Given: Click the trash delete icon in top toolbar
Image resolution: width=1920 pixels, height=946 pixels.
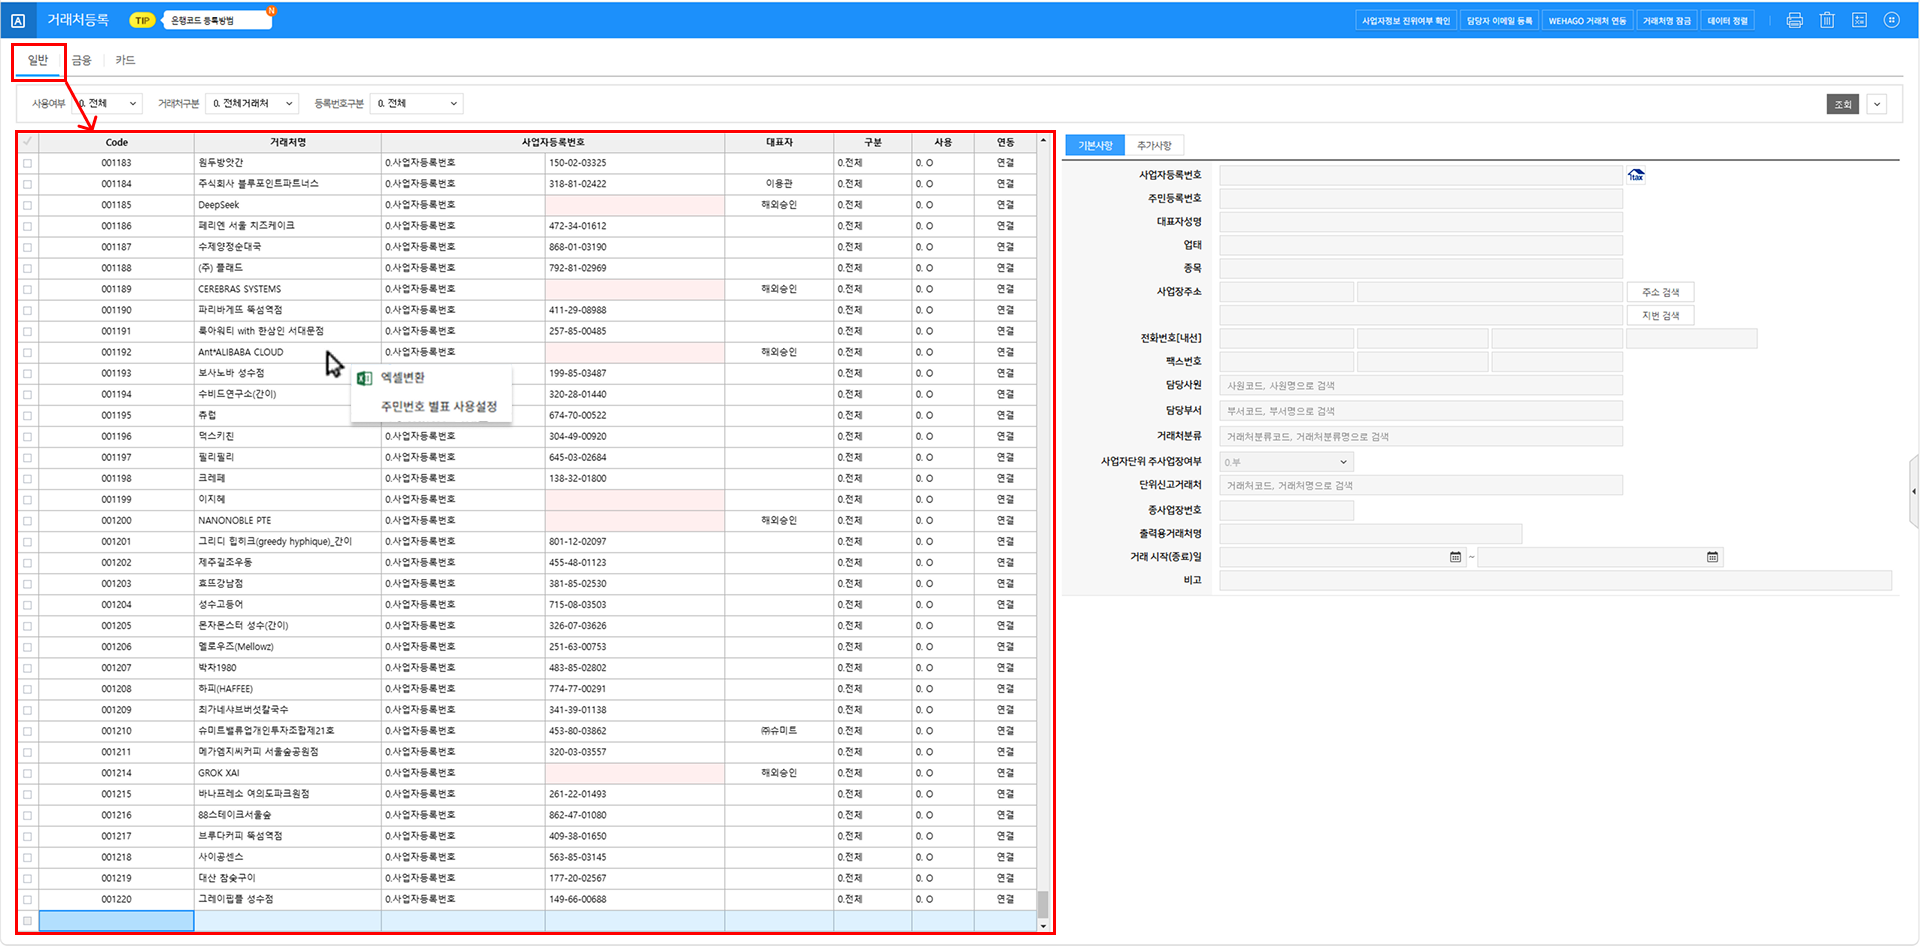Looking at the screenshot, I should tap(1827, 20).
